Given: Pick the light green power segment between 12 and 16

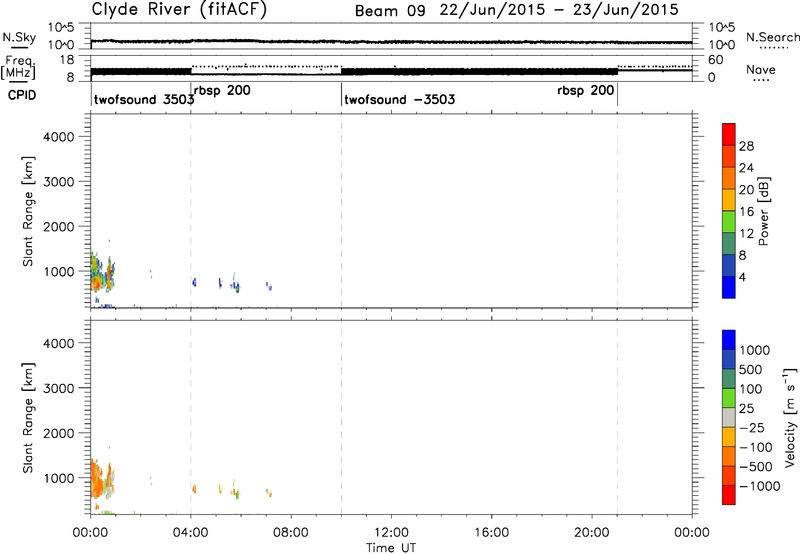Looking at the screenshot, I should click(729, 222).
